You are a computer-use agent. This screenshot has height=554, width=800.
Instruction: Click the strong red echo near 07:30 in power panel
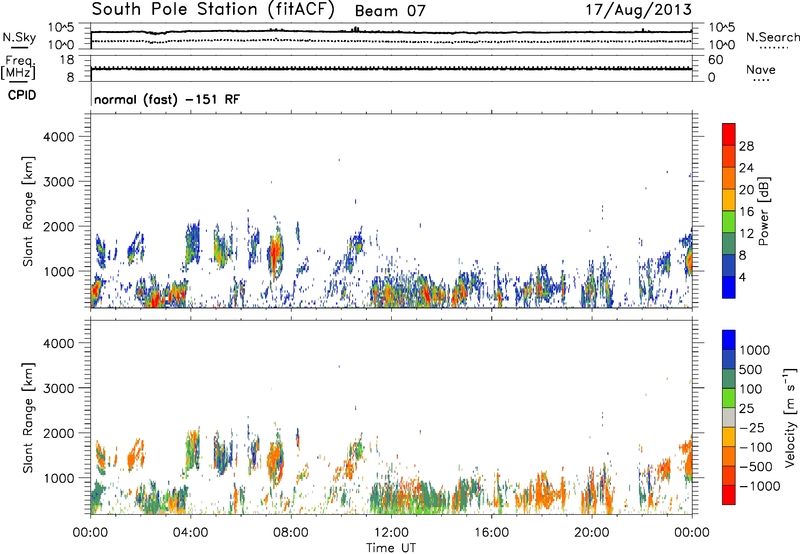click(276, 253)
